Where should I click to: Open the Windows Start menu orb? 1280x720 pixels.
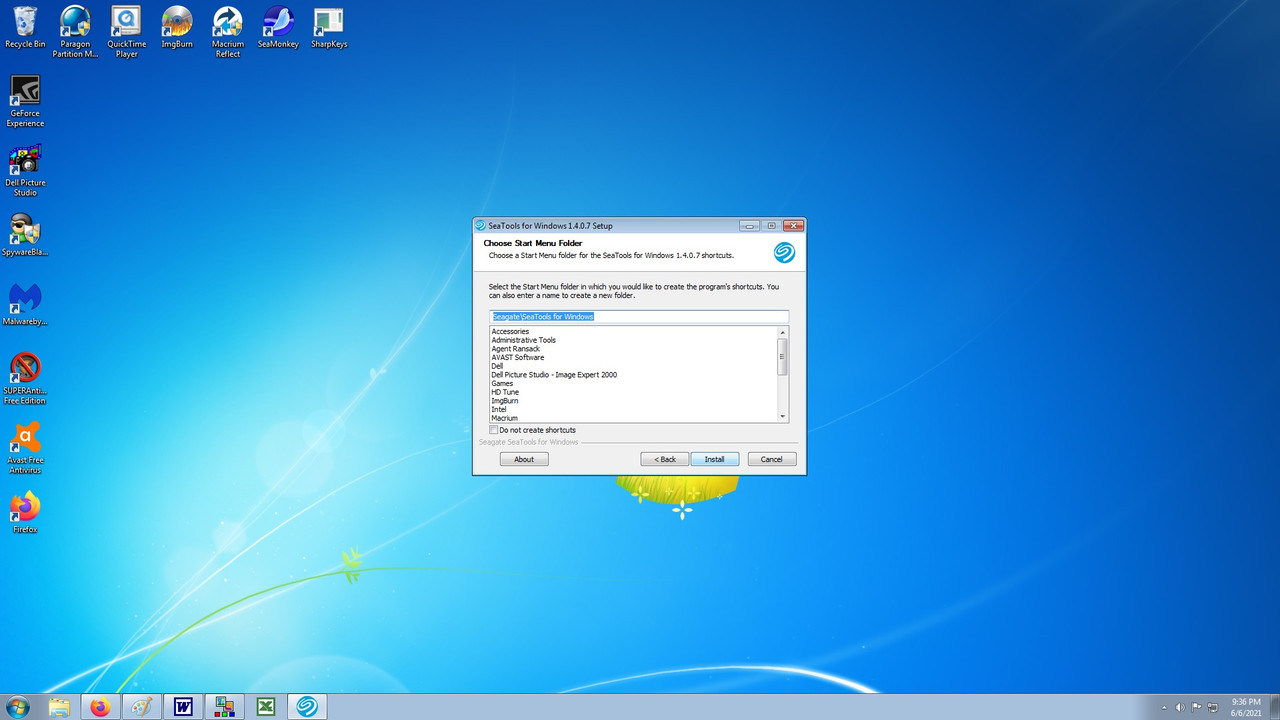(x=17, y=707)
